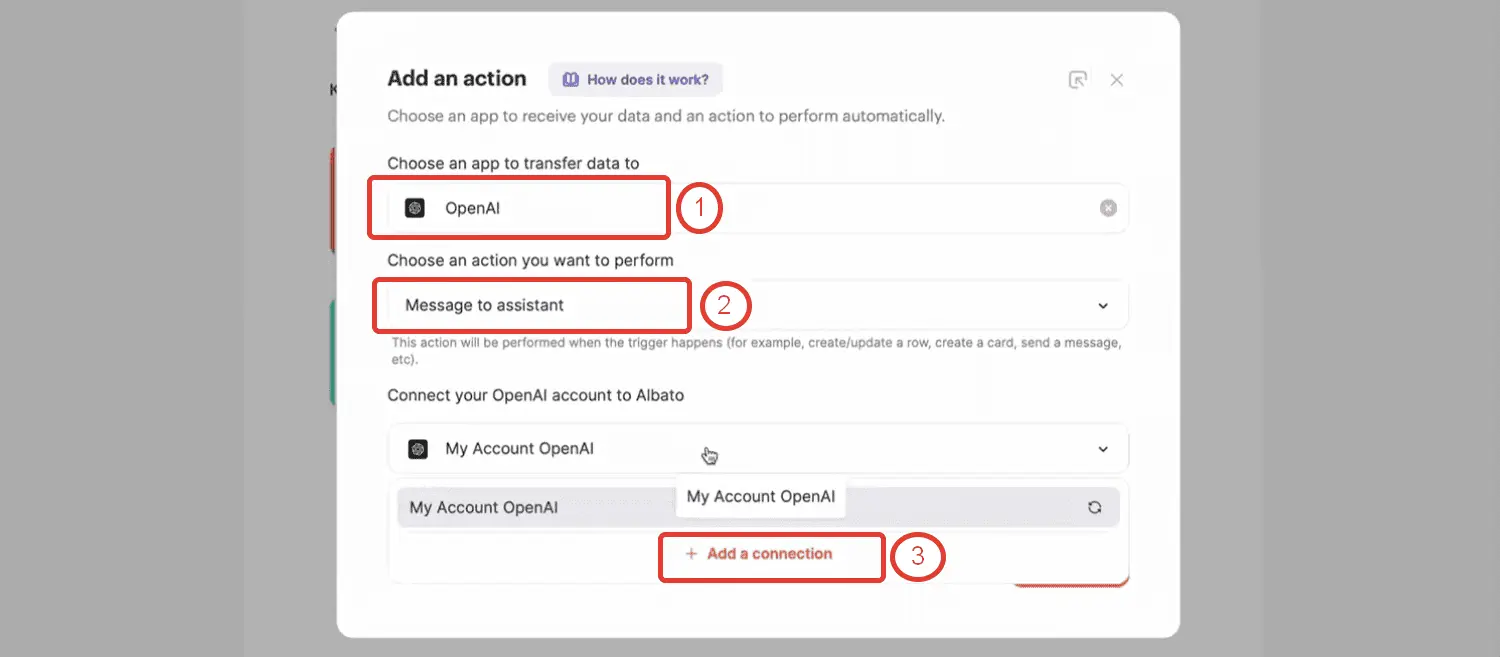This screenshot has width=1500, height=657.
Task: Refresh the My Account OpenAI connection
Action: 1095,507
